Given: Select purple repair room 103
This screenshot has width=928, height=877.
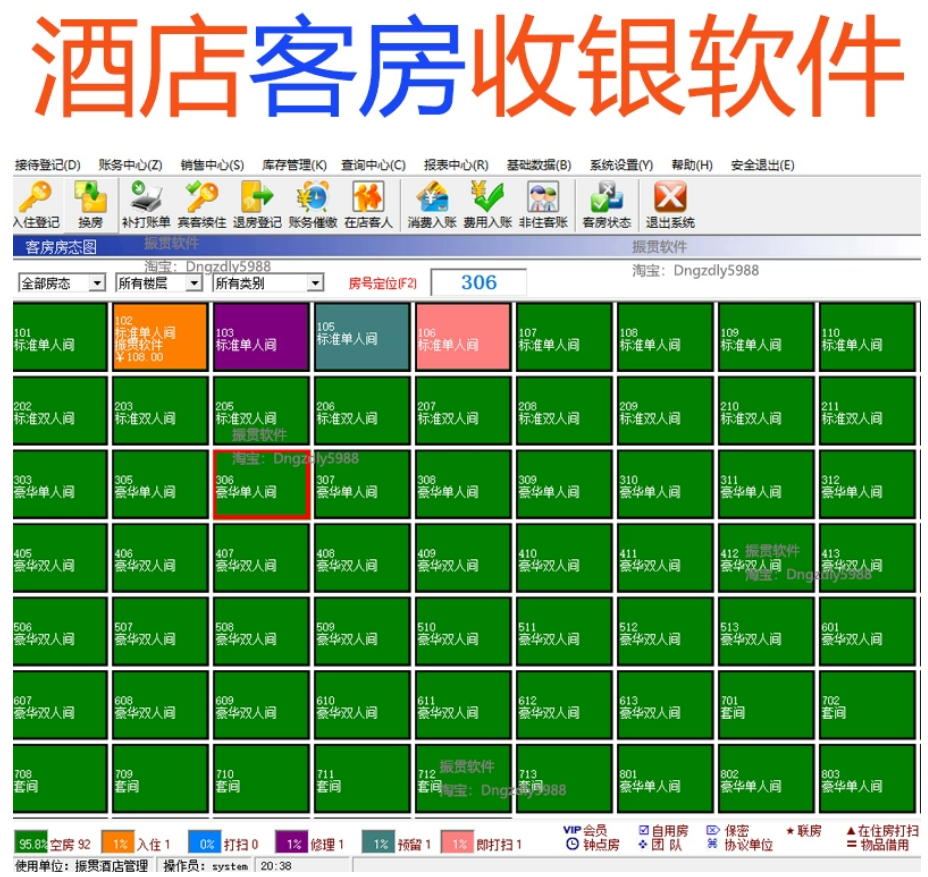Looking at the screenshot, I should coord(261,337).
